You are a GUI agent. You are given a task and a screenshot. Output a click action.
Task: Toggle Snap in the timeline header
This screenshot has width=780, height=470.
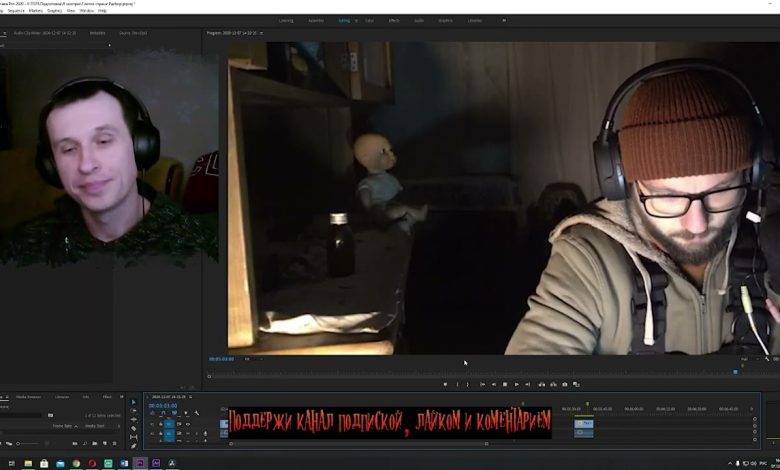click(x=162, y=412)
